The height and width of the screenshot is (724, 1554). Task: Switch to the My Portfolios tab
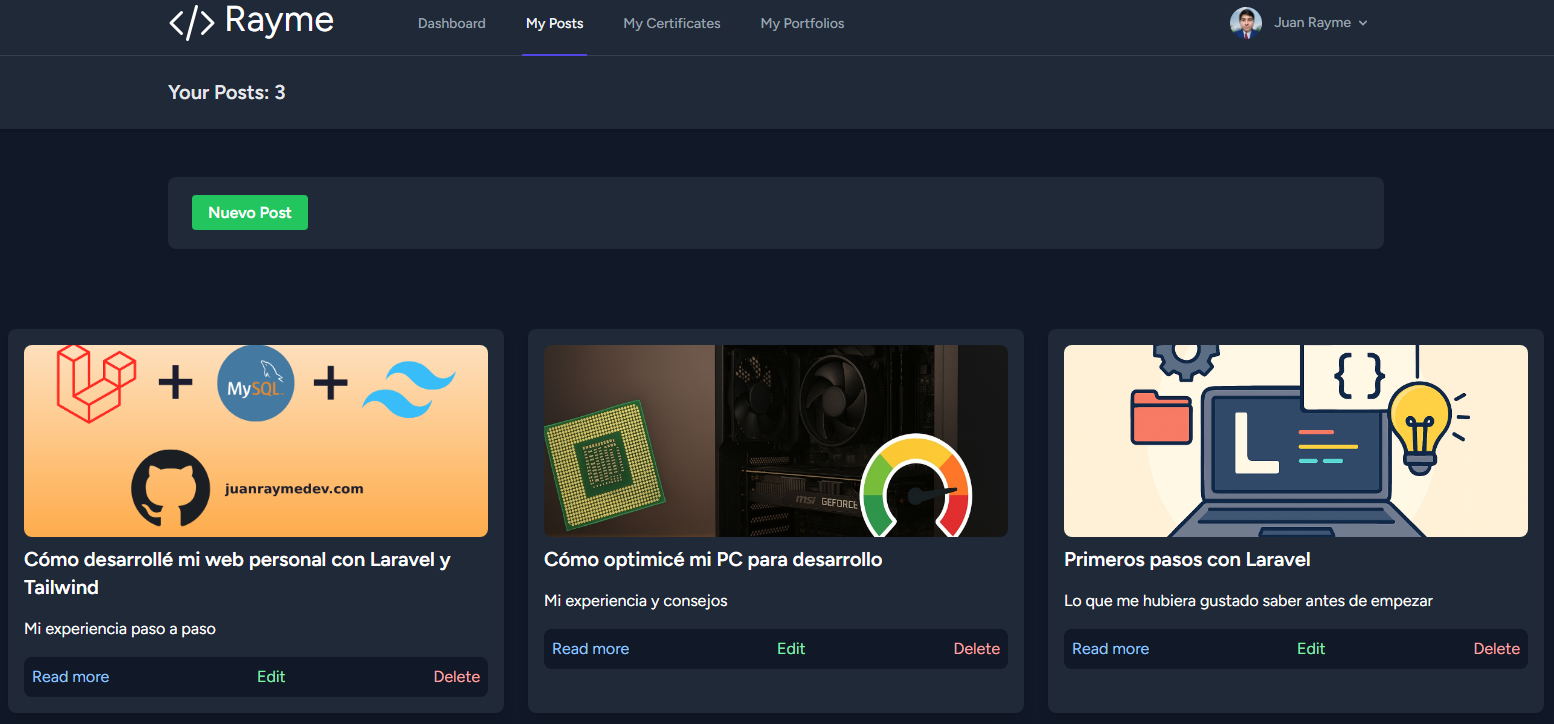point(802,23)
